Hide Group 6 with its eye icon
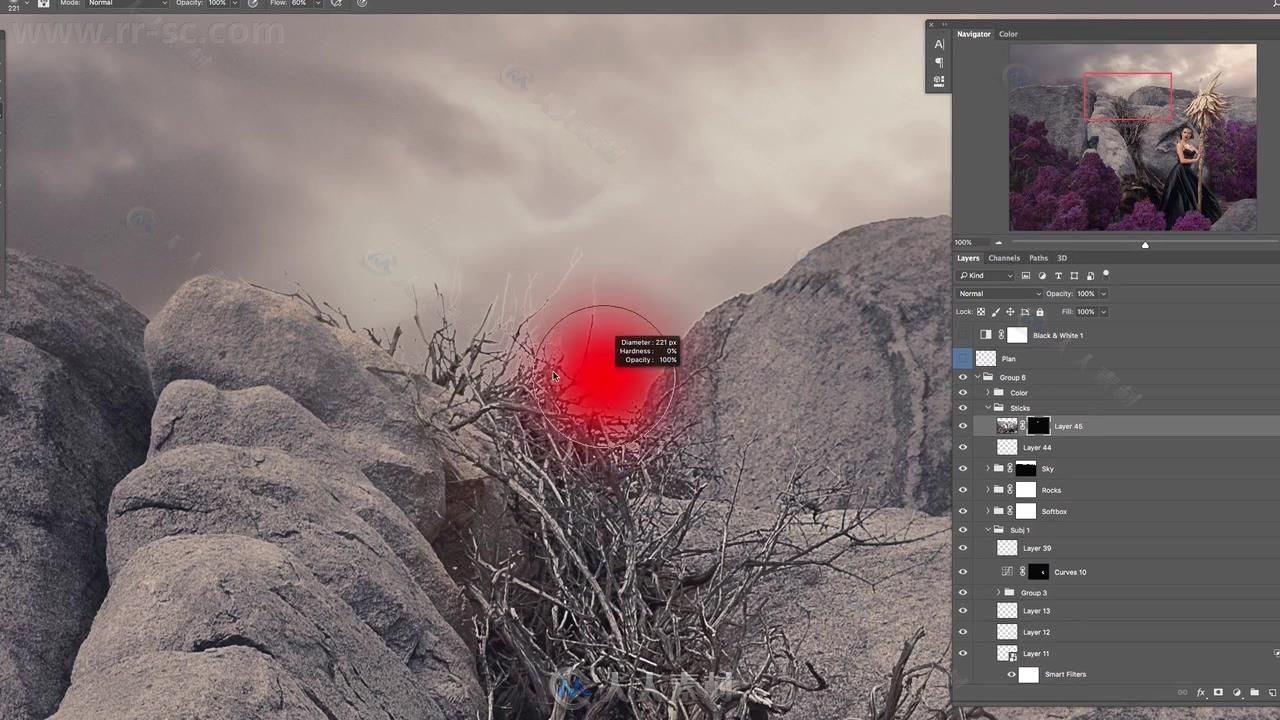The height and width of the screenshot is (720, 1280). [x=963, y=377]
